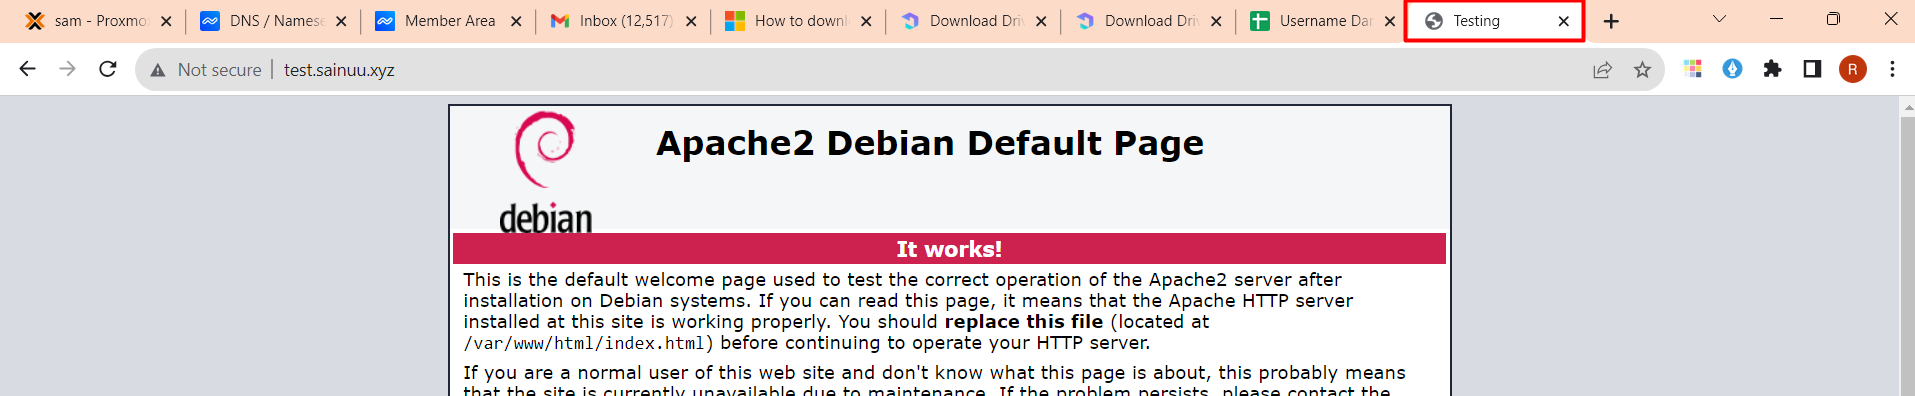Open the Extensions puzzle piece menu

point(1773,69)
